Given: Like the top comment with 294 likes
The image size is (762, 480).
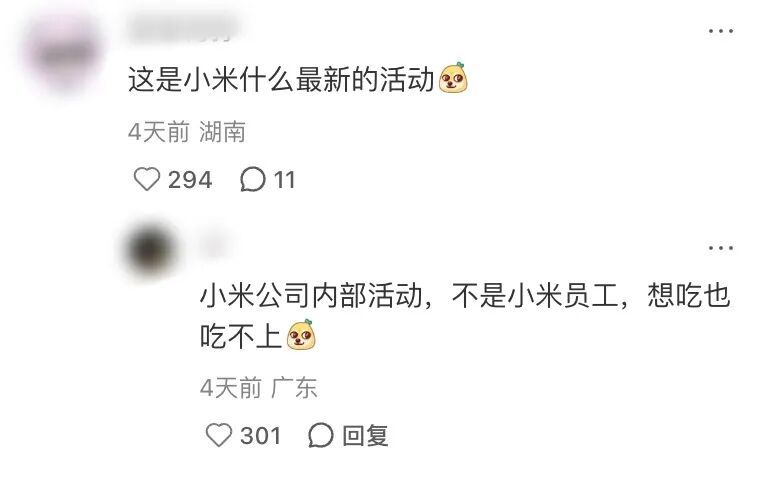Looking at the screenshot, I should pyautogui.click(x=147, y=179).
